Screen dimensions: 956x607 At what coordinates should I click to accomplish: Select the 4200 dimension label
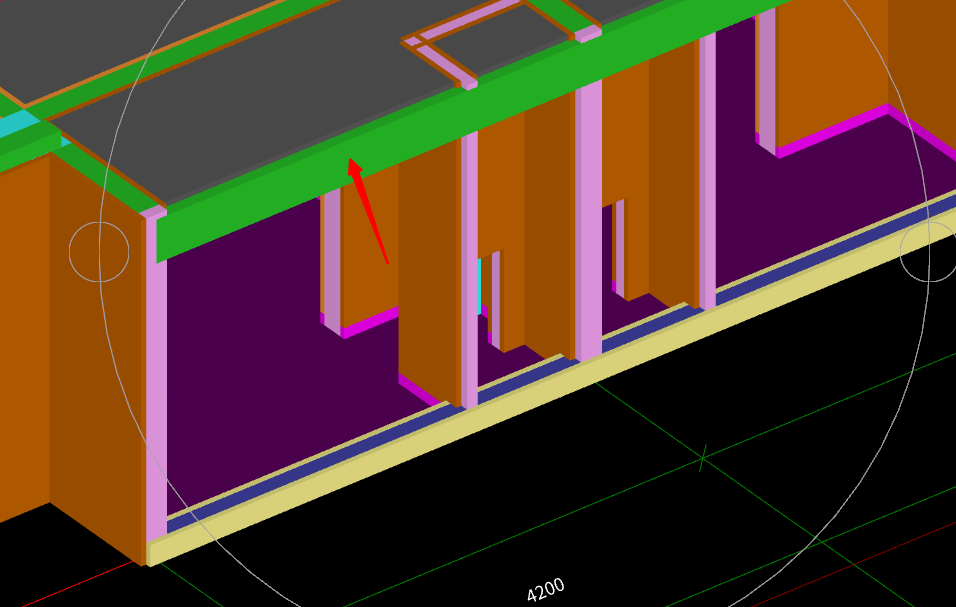pyautogui.click(x=546, y=590)
